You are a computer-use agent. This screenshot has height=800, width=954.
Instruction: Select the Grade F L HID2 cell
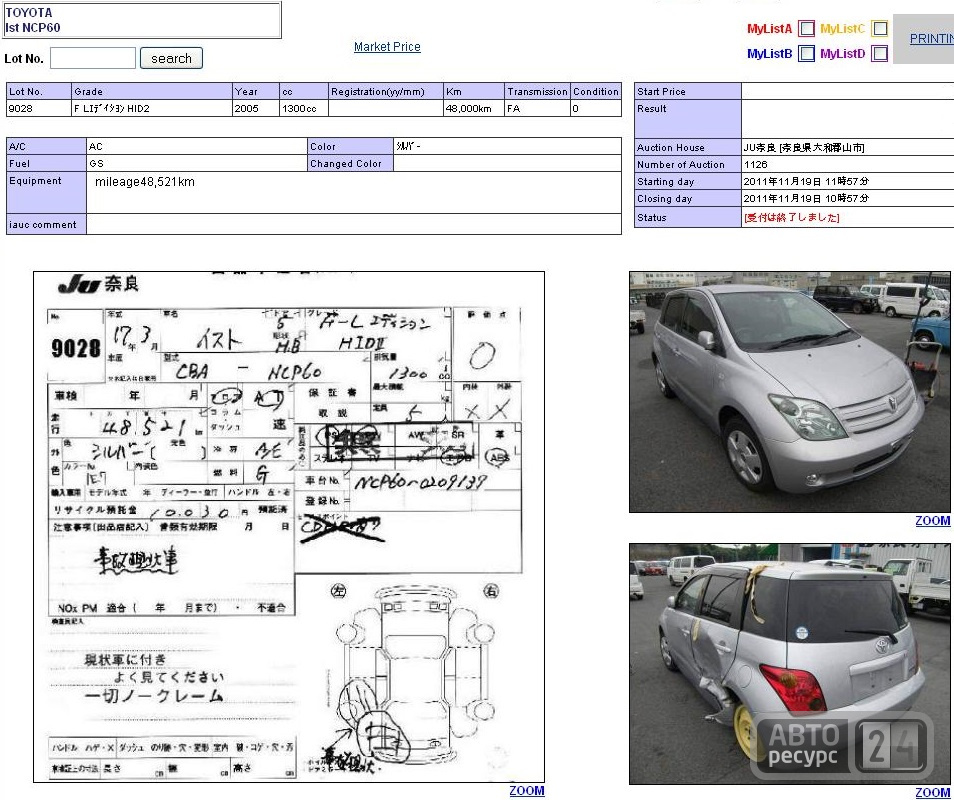pyautogui.click(x=152, y=108)
